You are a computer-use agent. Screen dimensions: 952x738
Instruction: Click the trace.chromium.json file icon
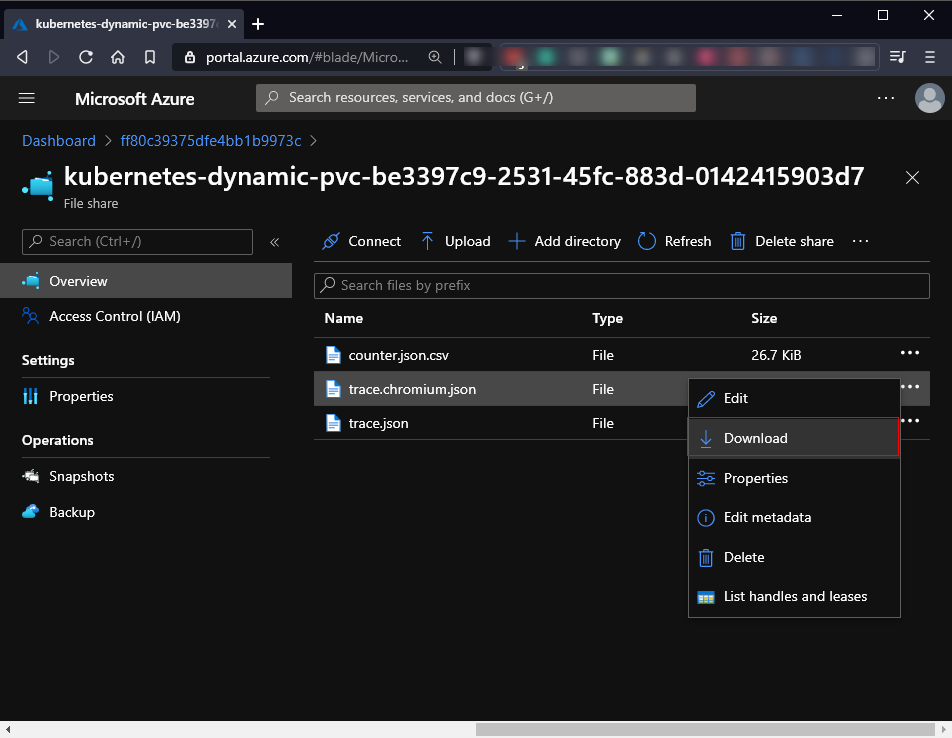tap(333, 389)
